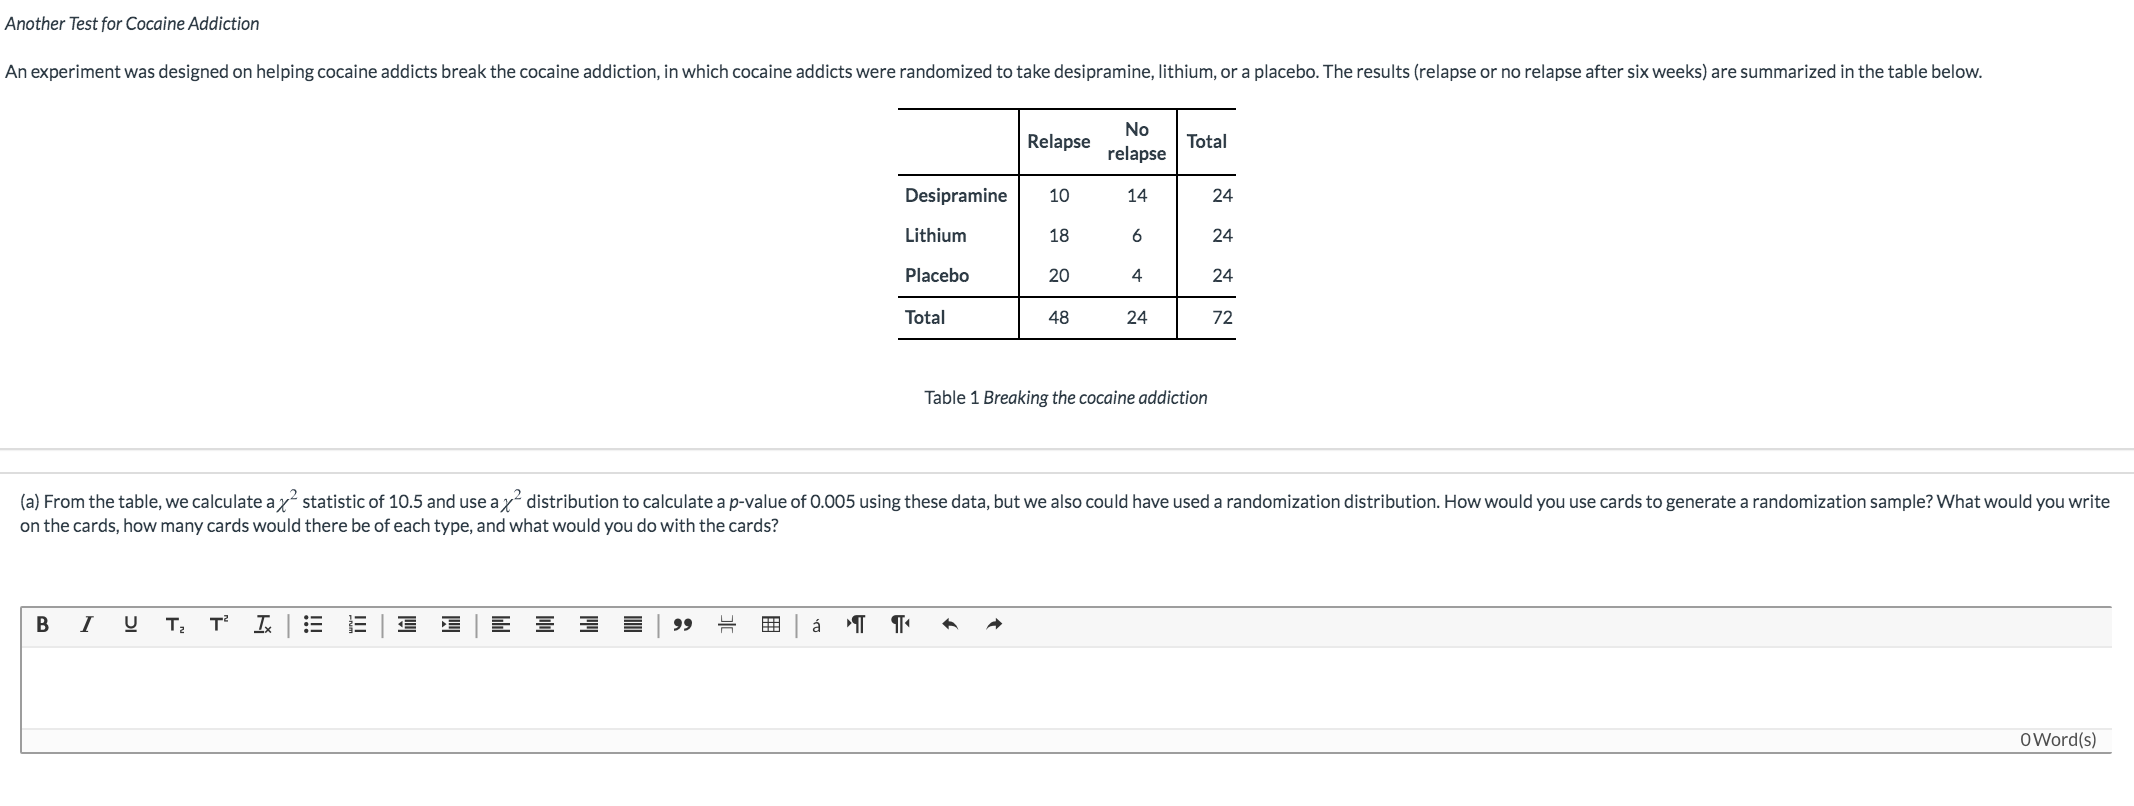Click the 'No relapse' column header

click(x=1137, y=142)
